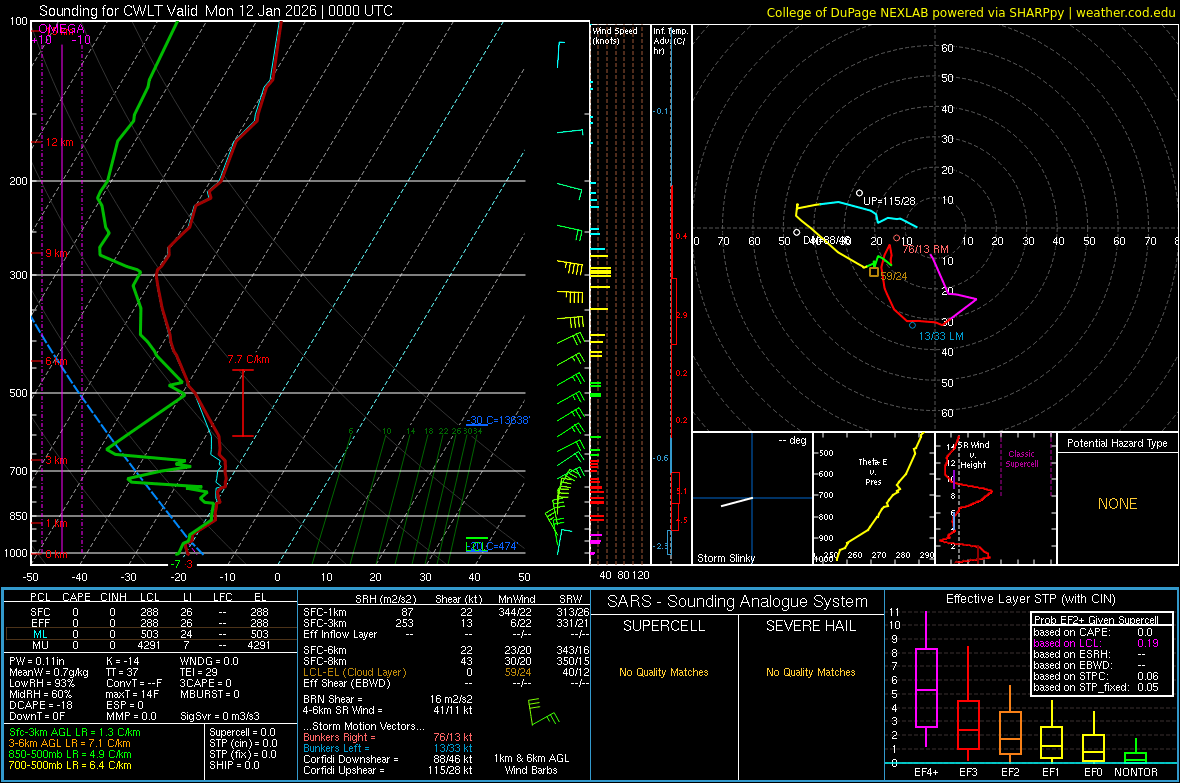This screenshot has width=1180, height=783.
Task: Click the 'weather.cod.edu' College of DuPage credit text
Action: (1125, 12)
